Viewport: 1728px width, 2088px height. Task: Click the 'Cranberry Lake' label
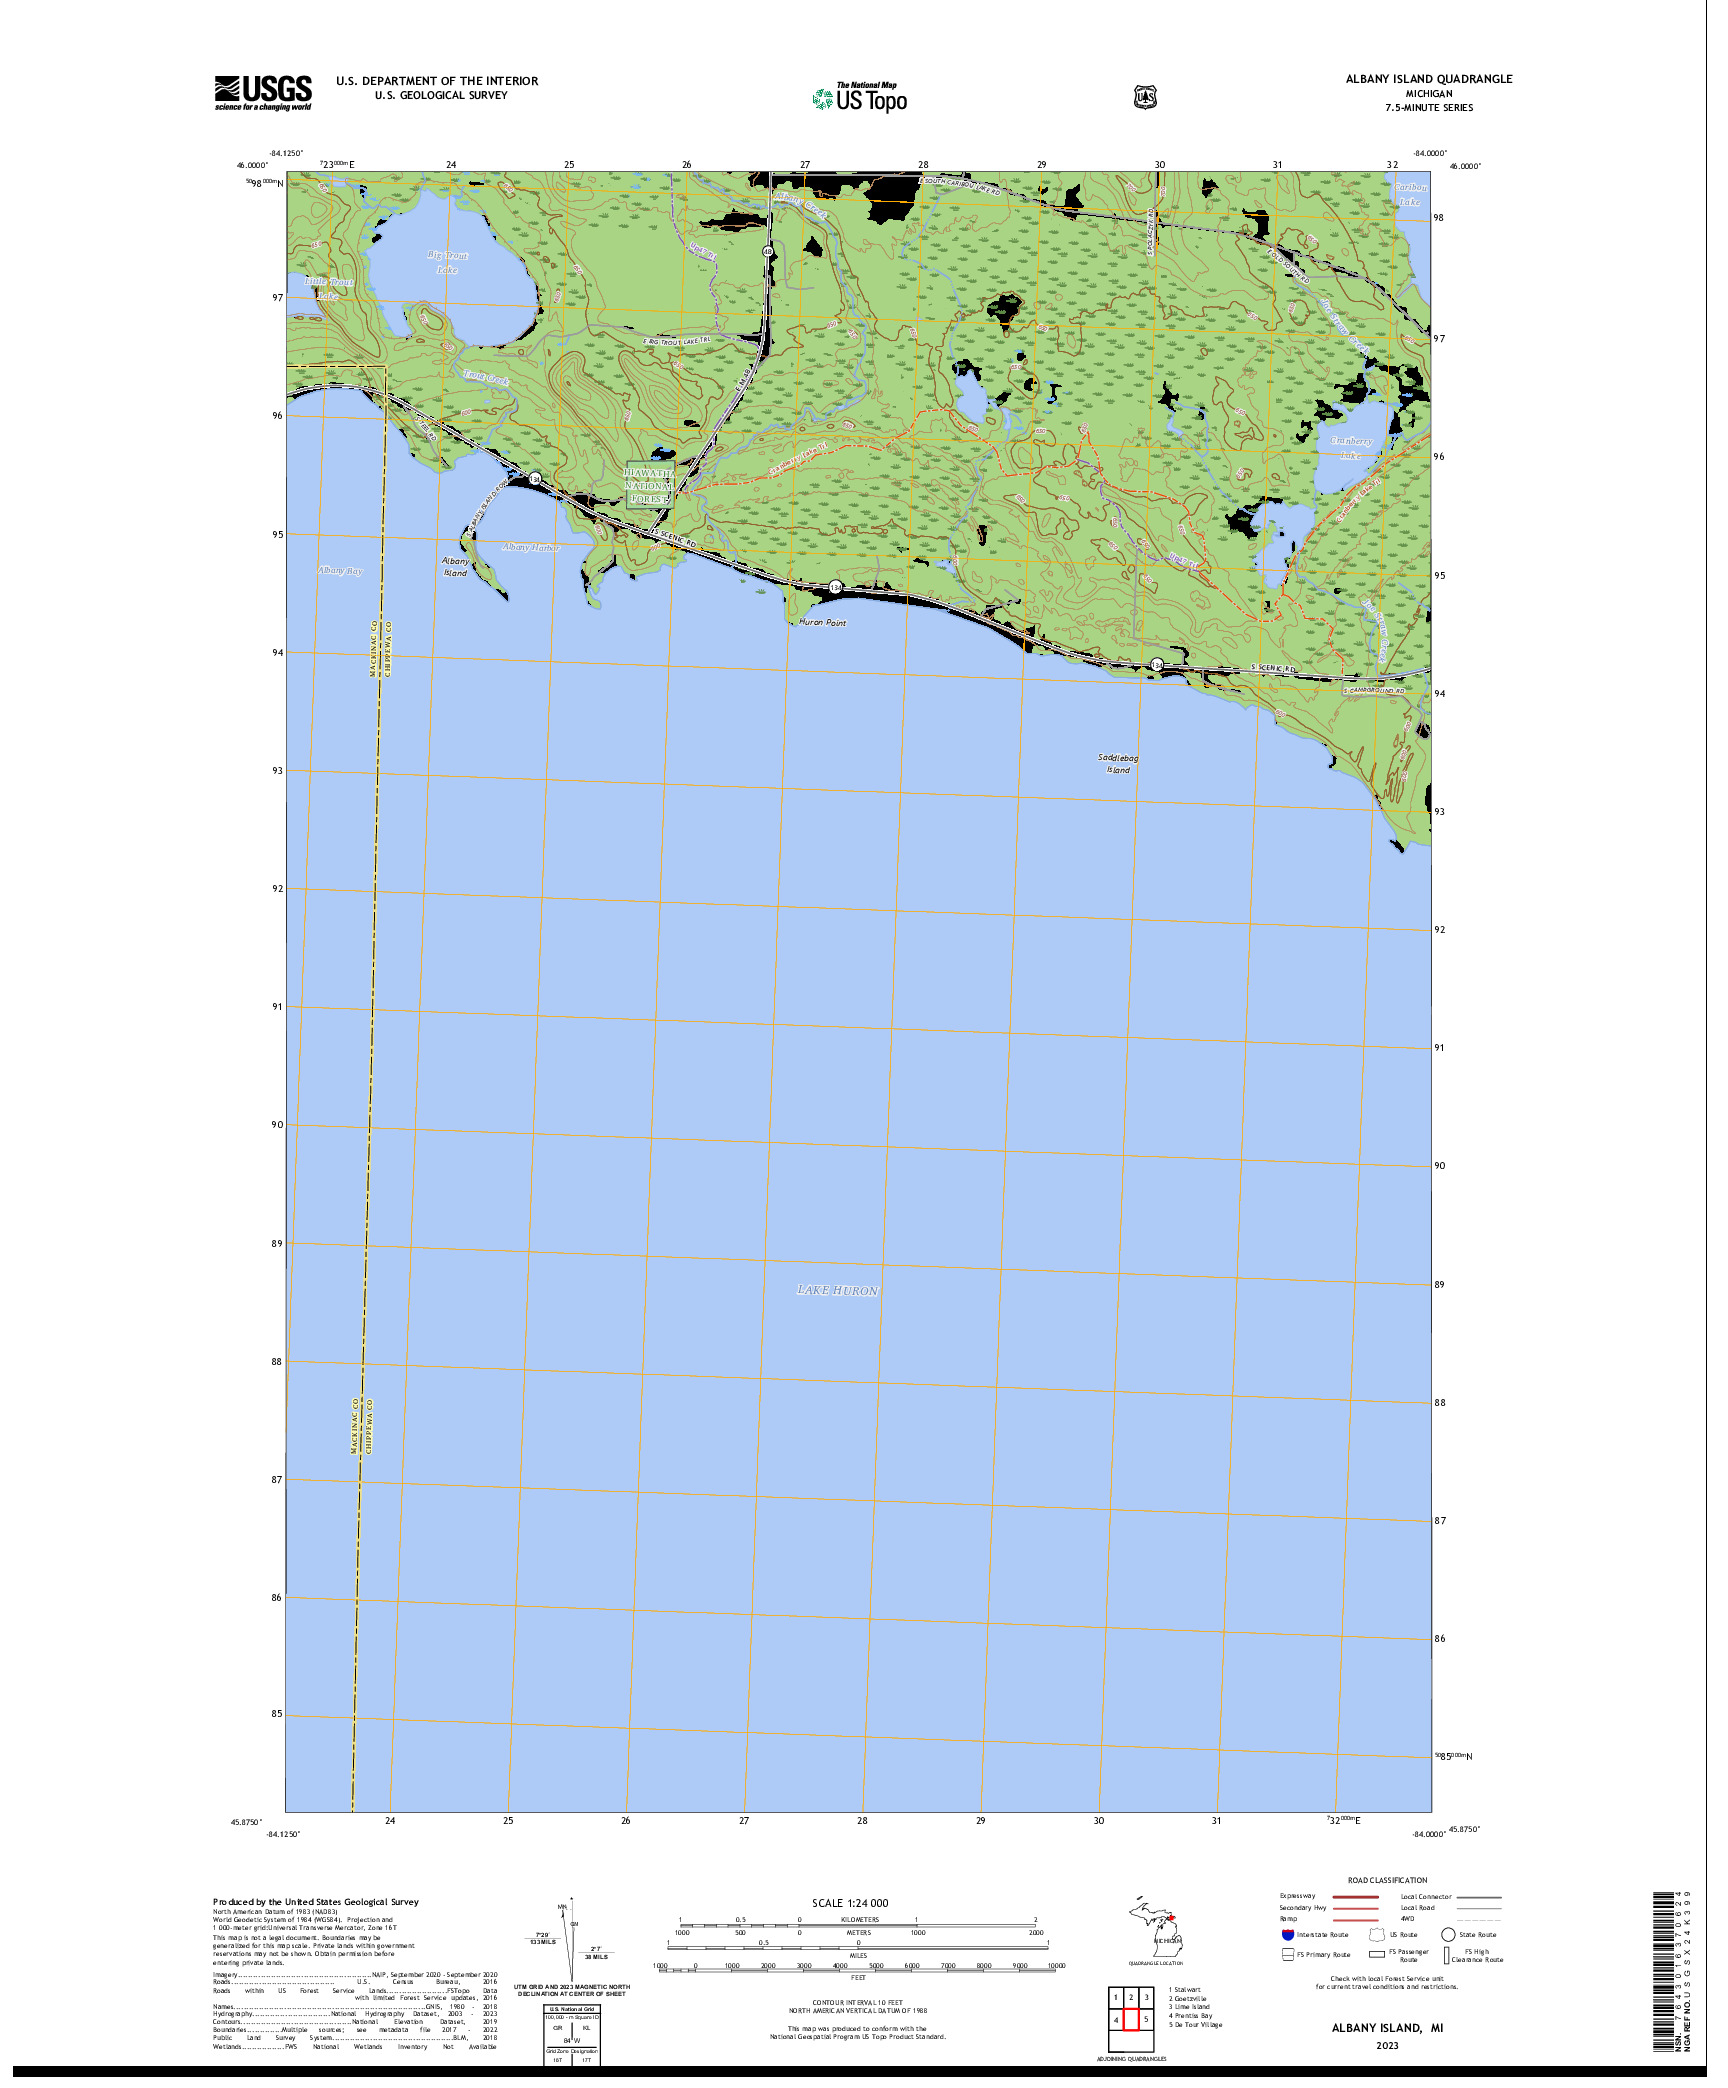(x=1351, y=448)
